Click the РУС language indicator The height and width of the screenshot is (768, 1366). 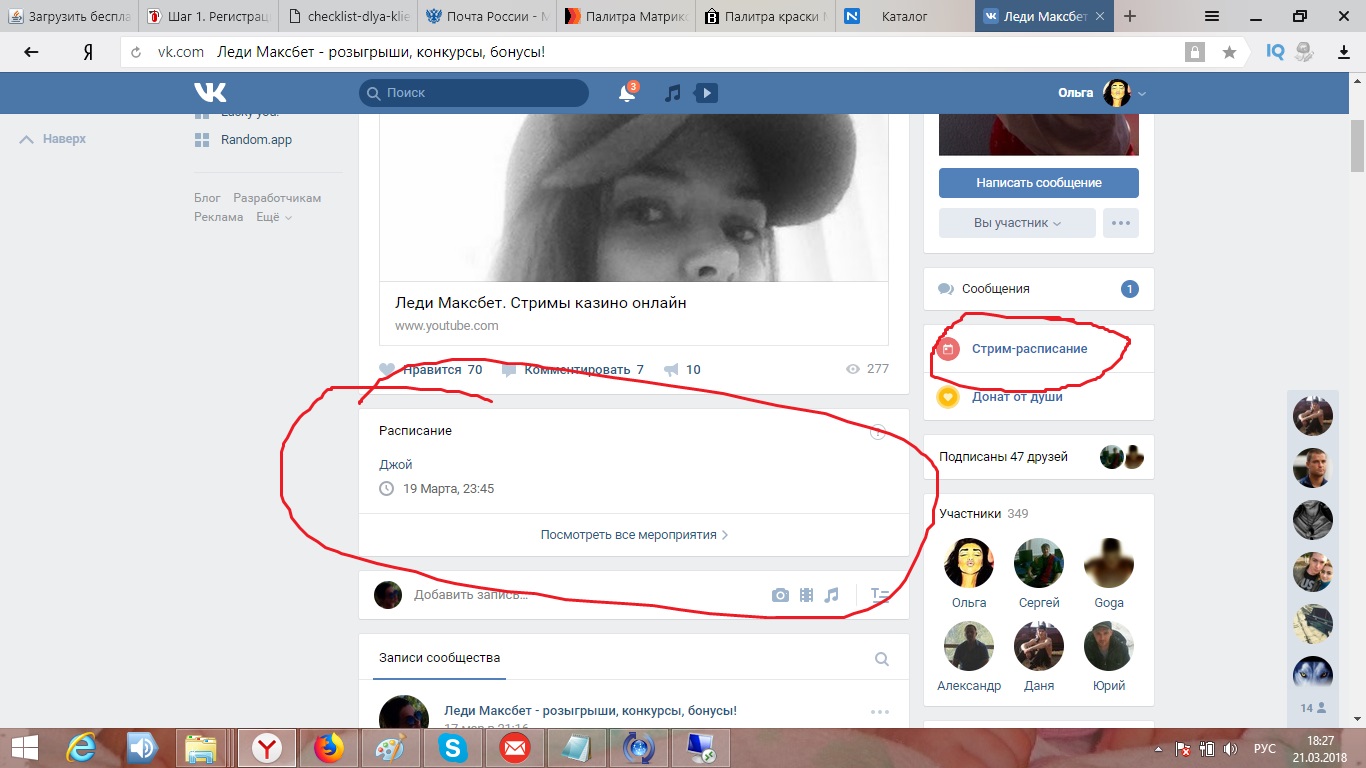click(1265, 748)
